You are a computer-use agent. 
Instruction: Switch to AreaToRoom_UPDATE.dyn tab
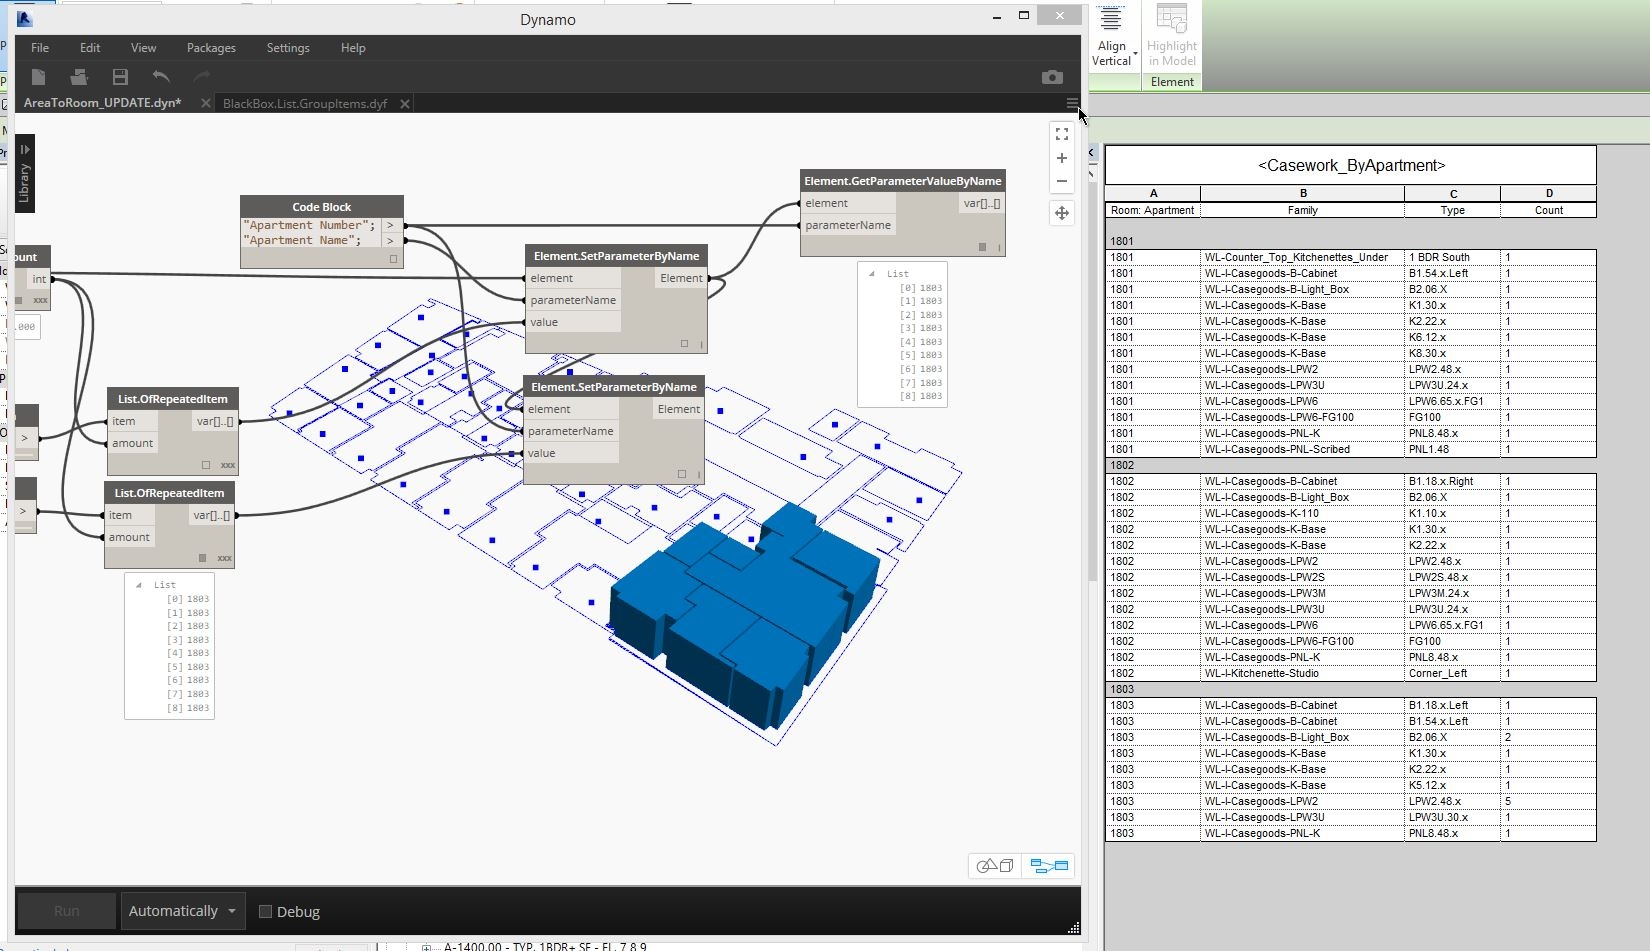[103, 103]
